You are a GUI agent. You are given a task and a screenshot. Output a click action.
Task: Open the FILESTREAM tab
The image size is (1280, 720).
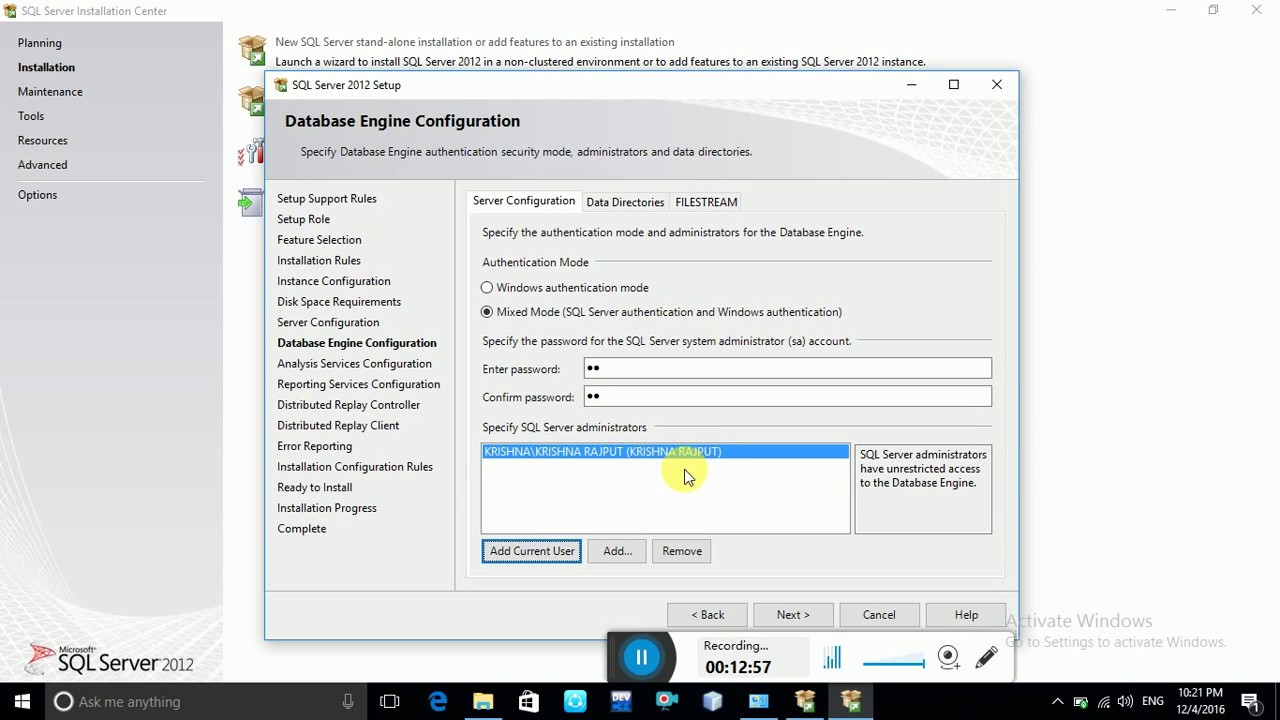pos(706,202)
